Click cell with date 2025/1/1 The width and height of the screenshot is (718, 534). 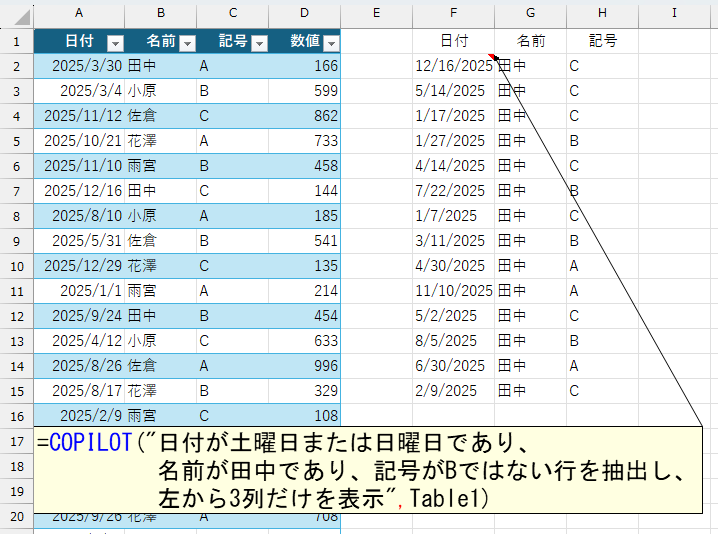(x=79, y=291)
